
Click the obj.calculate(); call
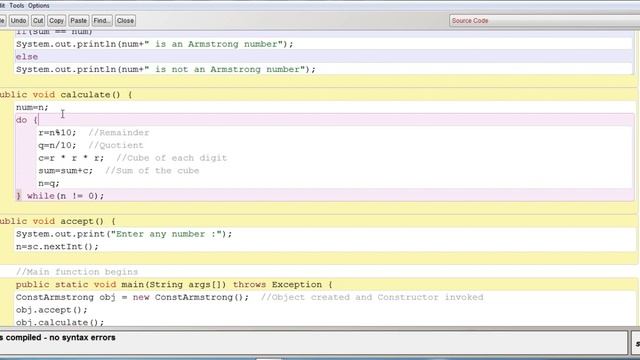pyautogui.click(x=60, y=322)
